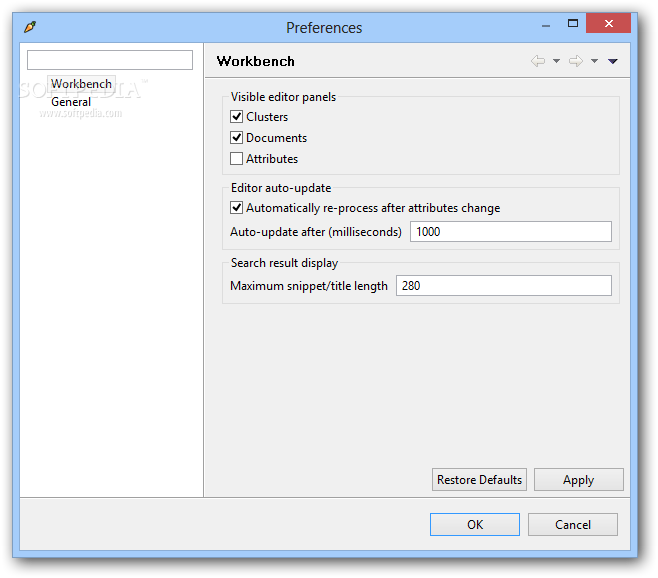Screen dimensions: 658x578
Task: Click the Cancel button
Action: pos(573,525)
